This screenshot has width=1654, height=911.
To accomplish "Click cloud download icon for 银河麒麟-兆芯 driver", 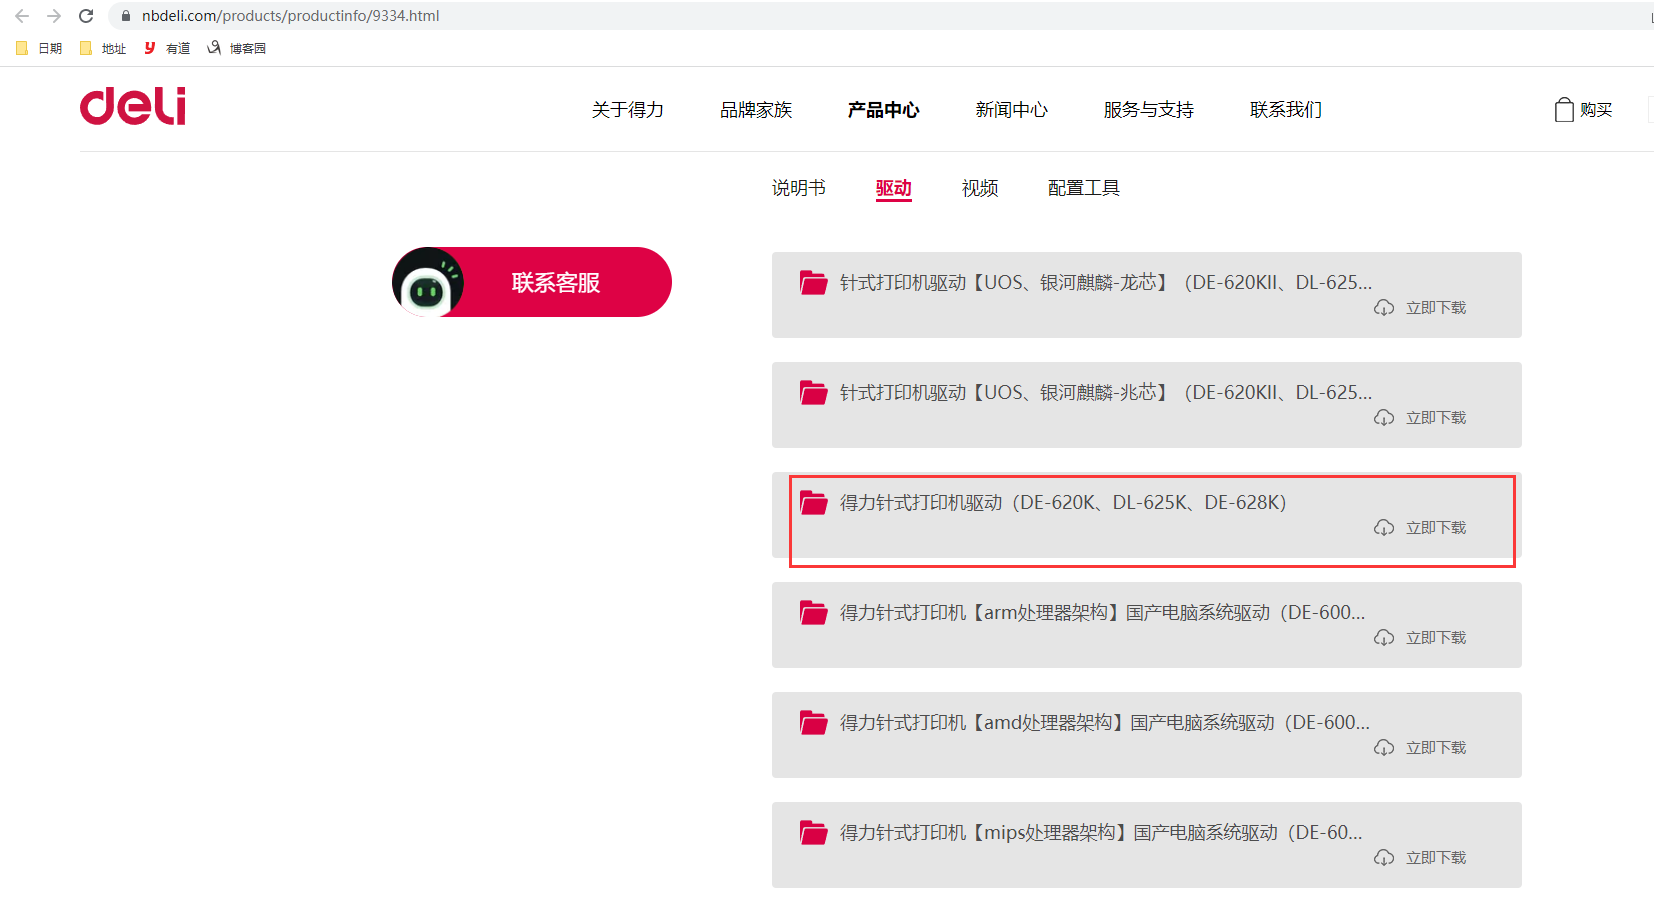I will click(1384, 418).
